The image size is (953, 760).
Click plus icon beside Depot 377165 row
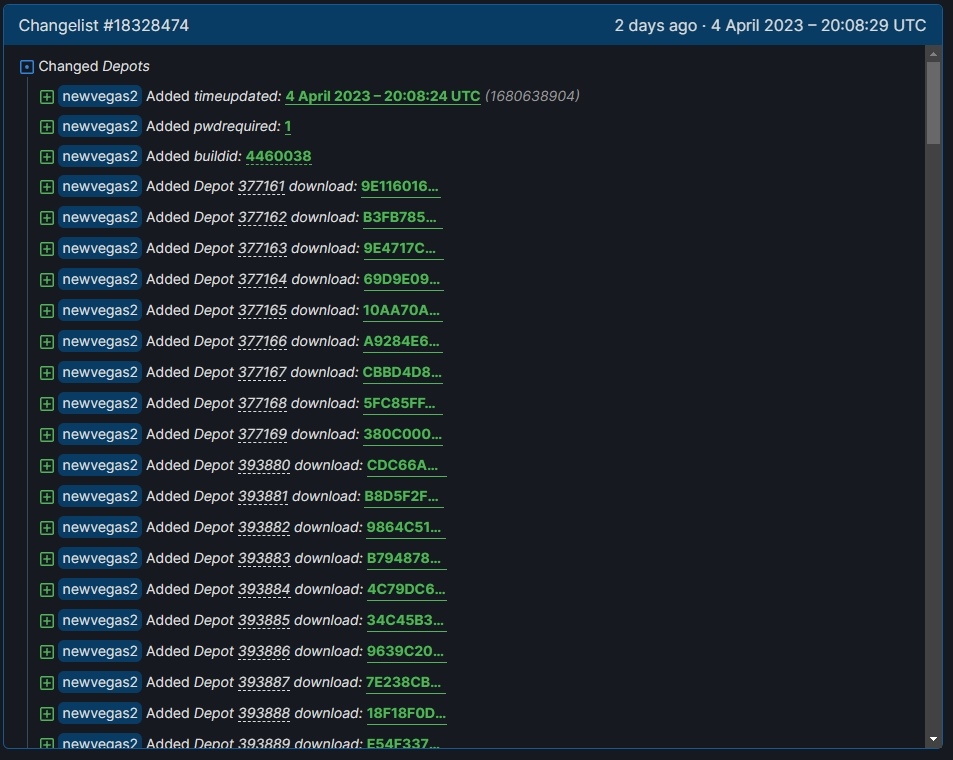46,311
